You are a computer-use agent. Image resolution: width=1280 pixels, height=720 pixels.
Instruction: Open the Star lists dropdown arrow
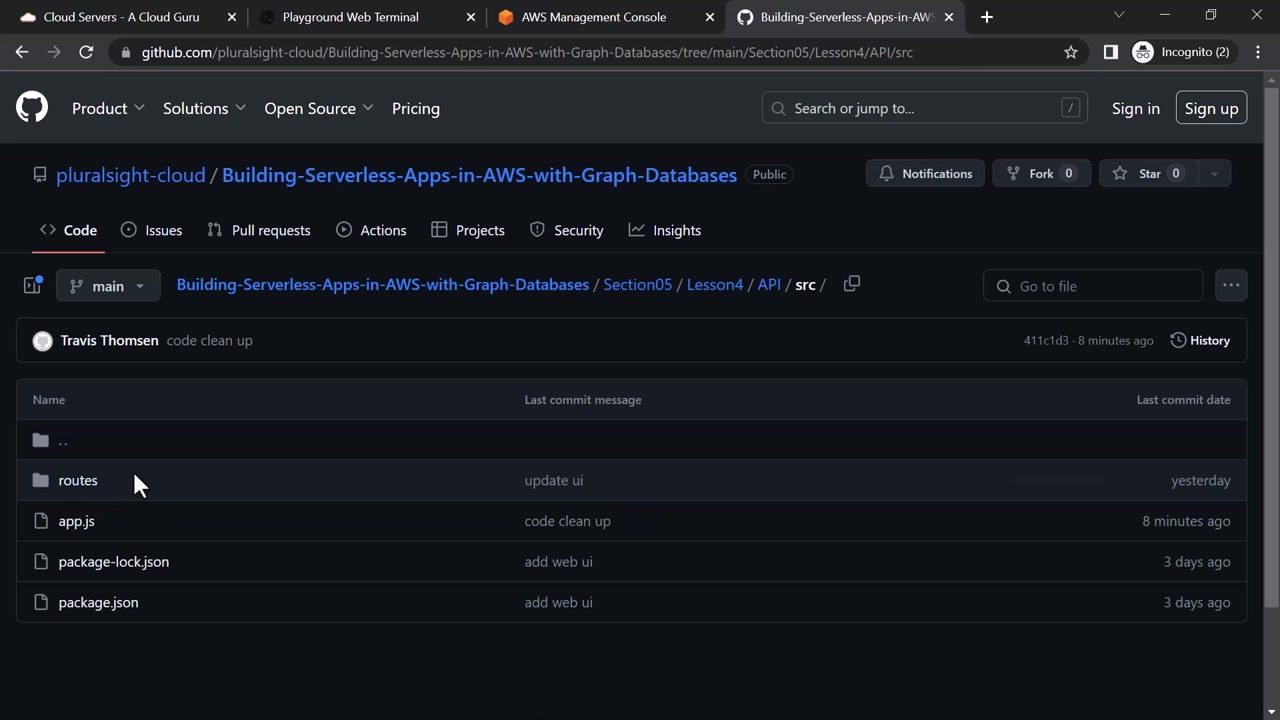click(1214, 174)
